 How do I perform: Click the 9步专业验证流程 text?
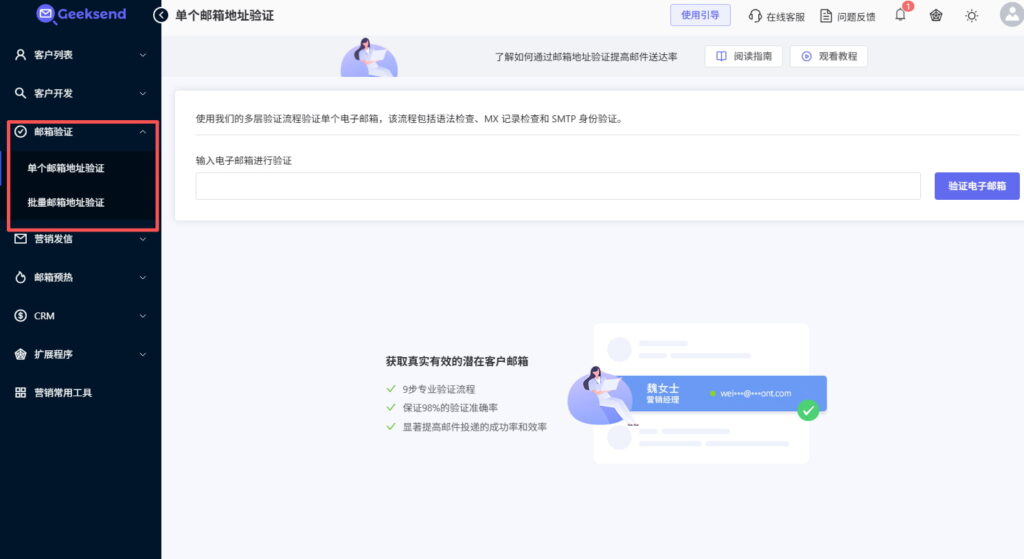pos(439,389)
